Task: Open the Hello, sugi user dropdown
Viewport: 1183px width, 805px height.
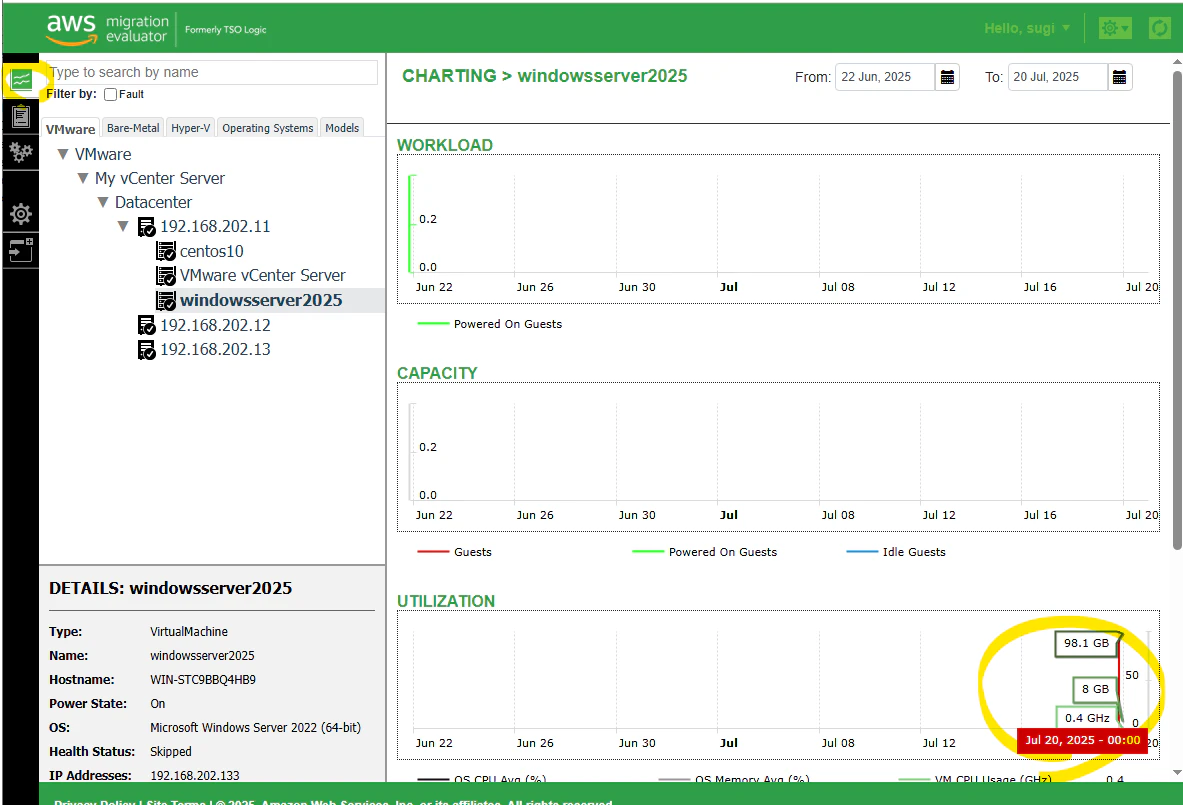Action: click(1027, 28)
